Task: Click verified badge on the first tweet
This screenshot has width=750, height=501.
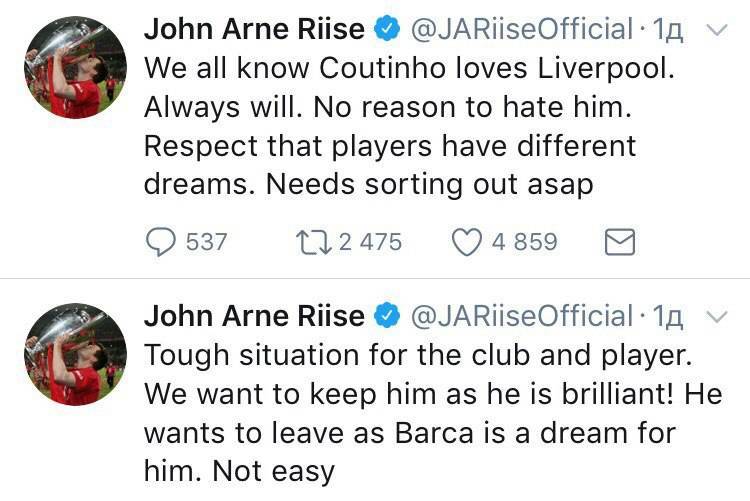Action: [387, 30]
